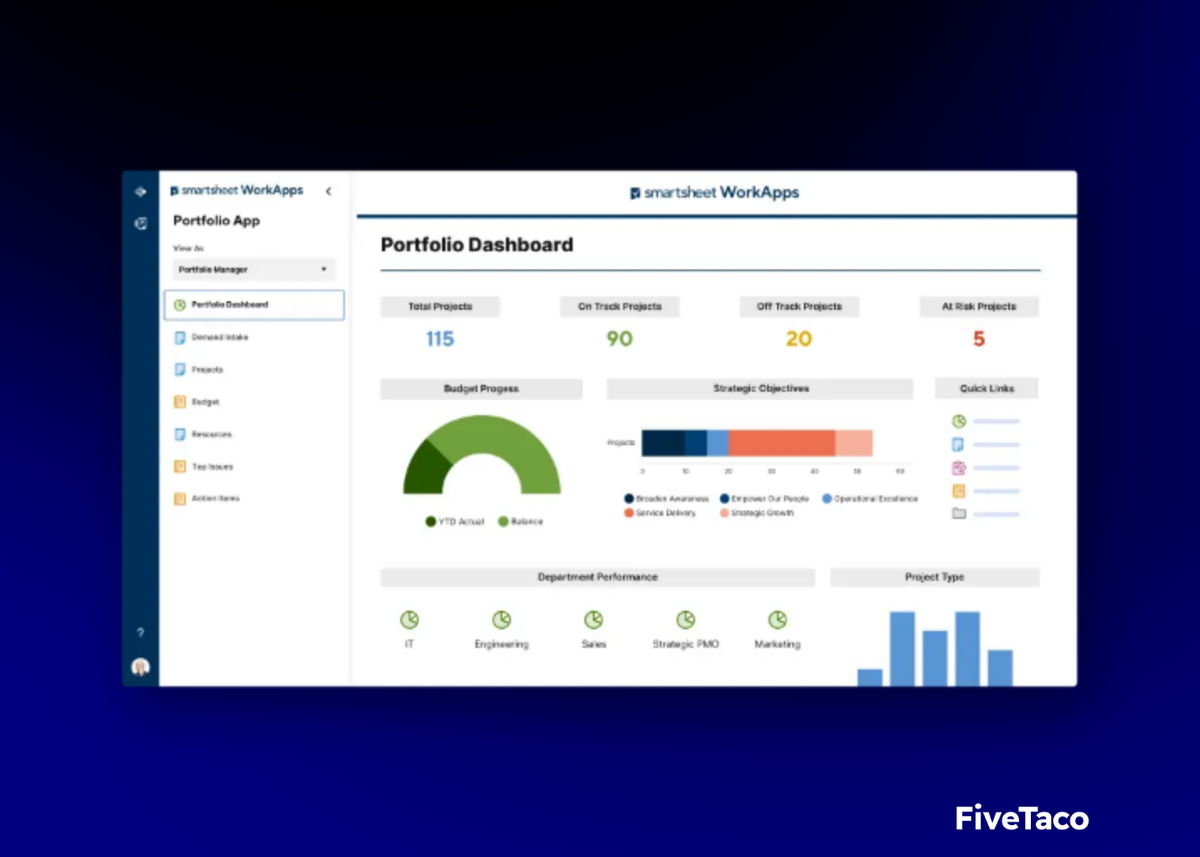Click the Broaden Awareness legend entry
The width and height of the screenshot is (1200, 857).
click(x=666, y=498)
